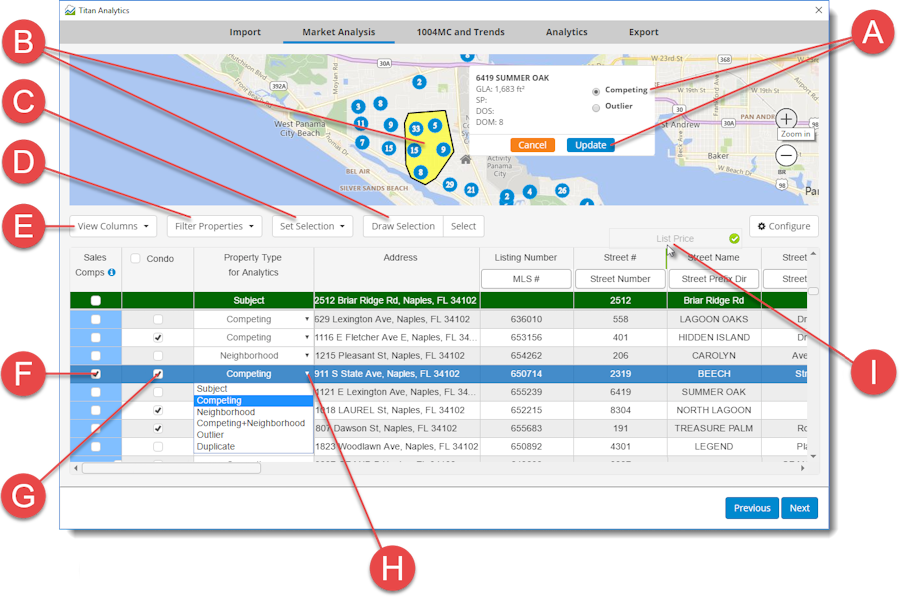Select the map marker numbered 4
The height and width of the screenshot is (597, 900).
(530, 192)
